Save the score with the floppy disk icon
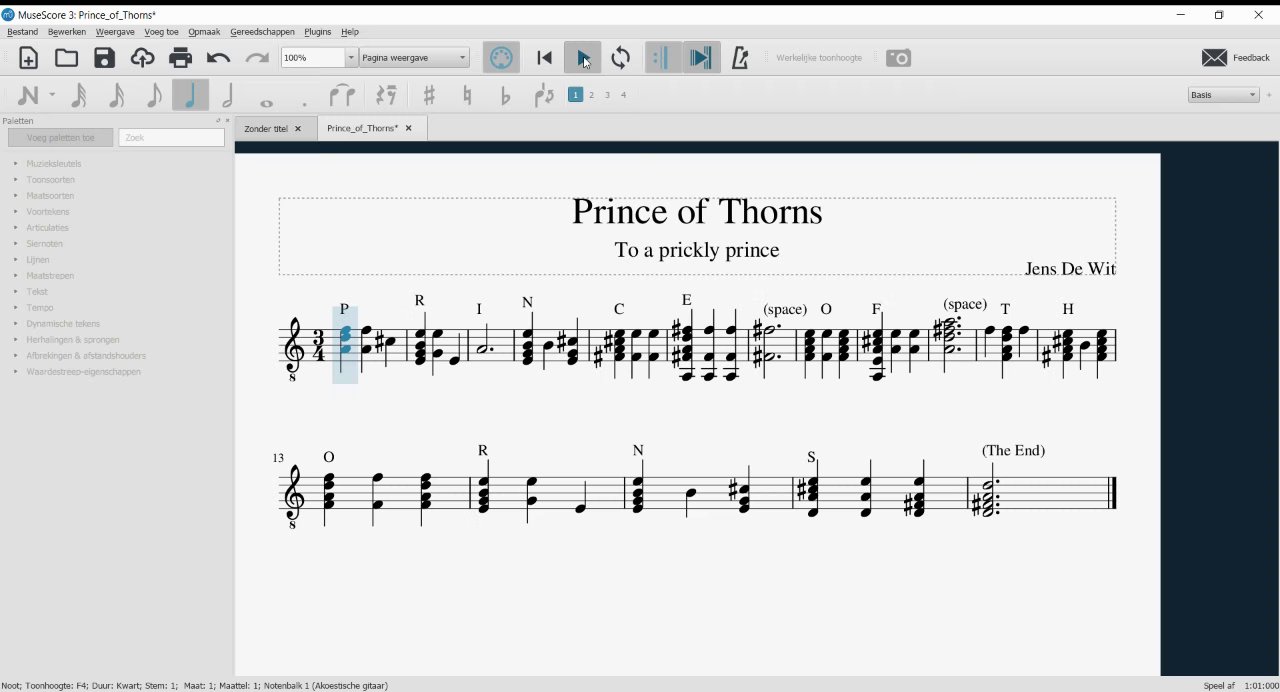 click(x=104, y=58)
